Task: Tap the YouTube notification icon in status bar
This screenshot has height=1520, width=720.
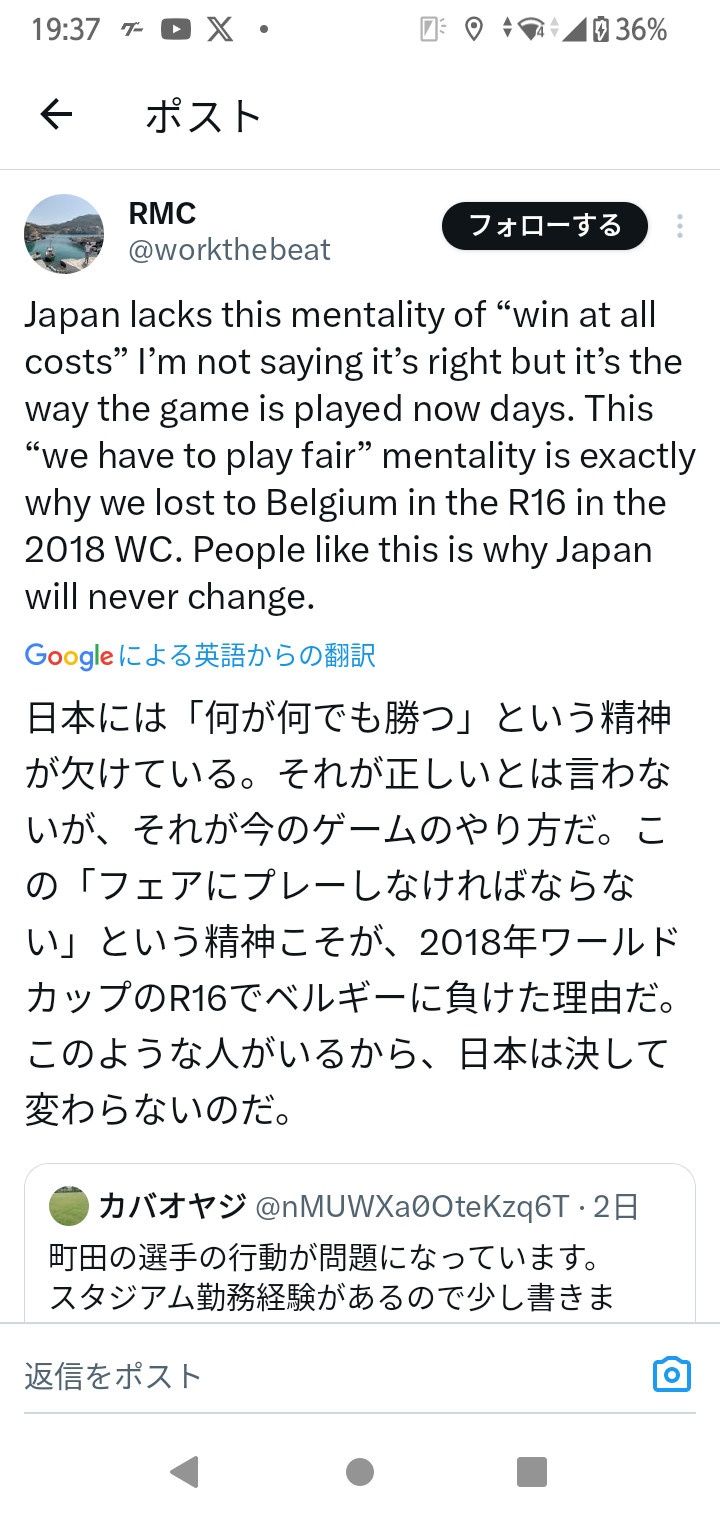Action: coord(175,30)
